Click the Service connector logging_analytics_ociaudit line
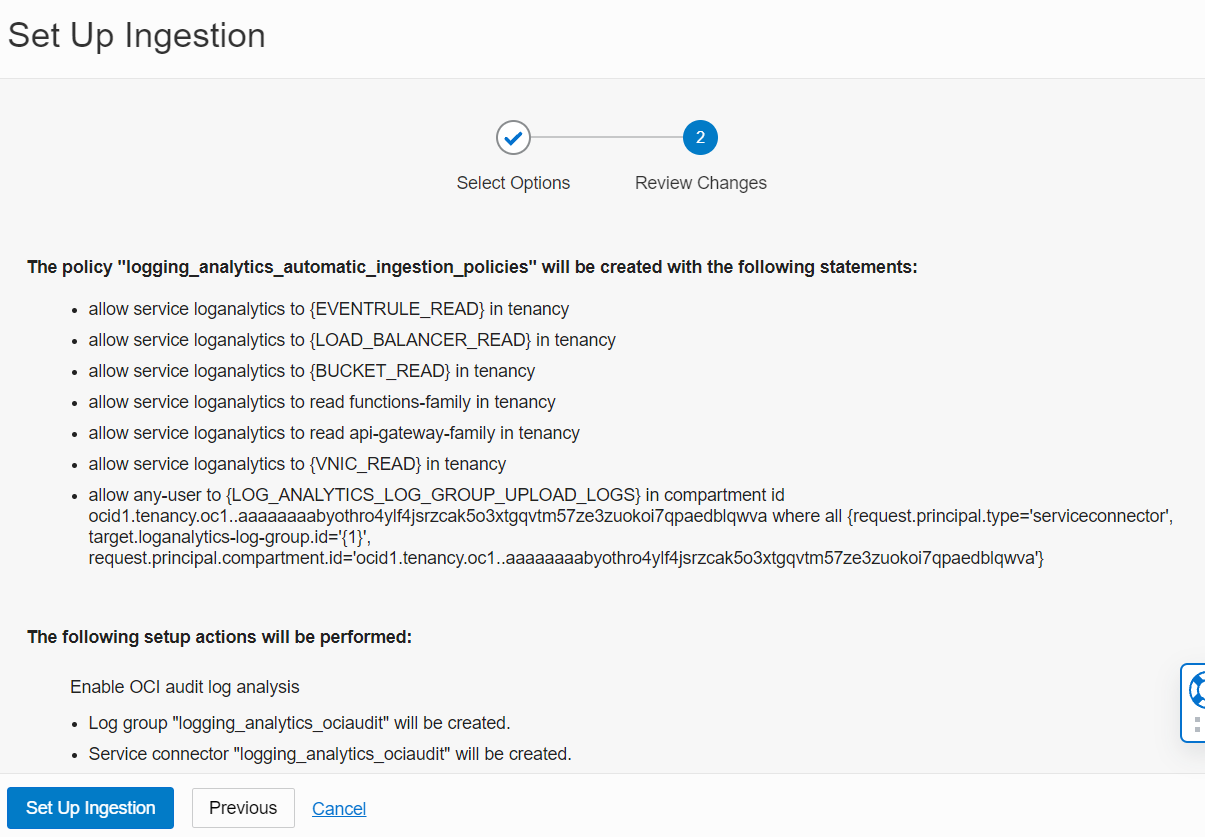1205x837 pixels. (330, 754)
